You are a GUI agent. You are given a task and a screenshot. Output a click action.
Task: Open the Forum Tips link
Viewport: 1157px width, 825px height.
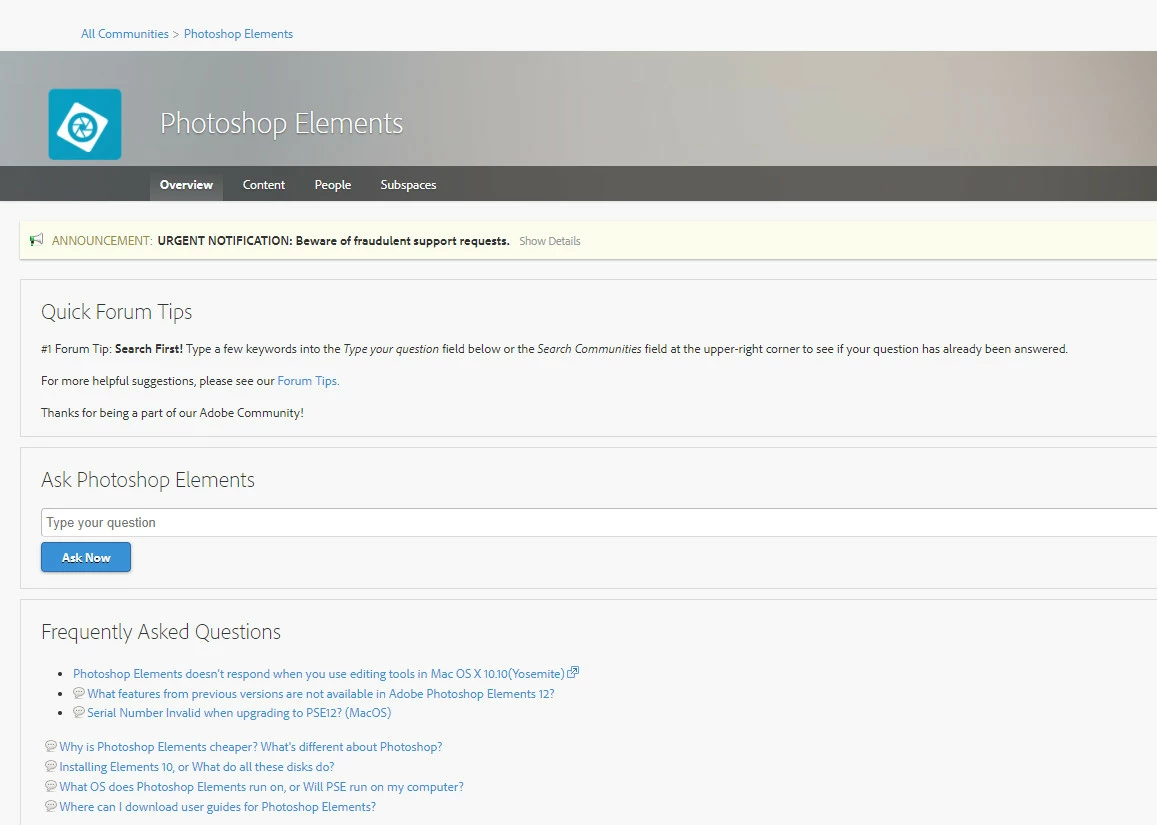click(308, 381)
